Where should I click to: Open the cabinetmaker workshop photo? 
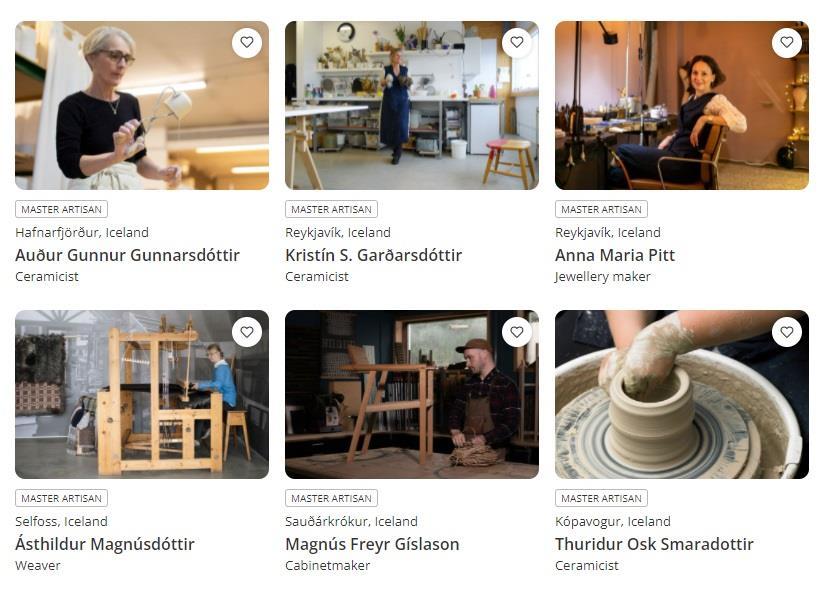click(x=412, y=394)
